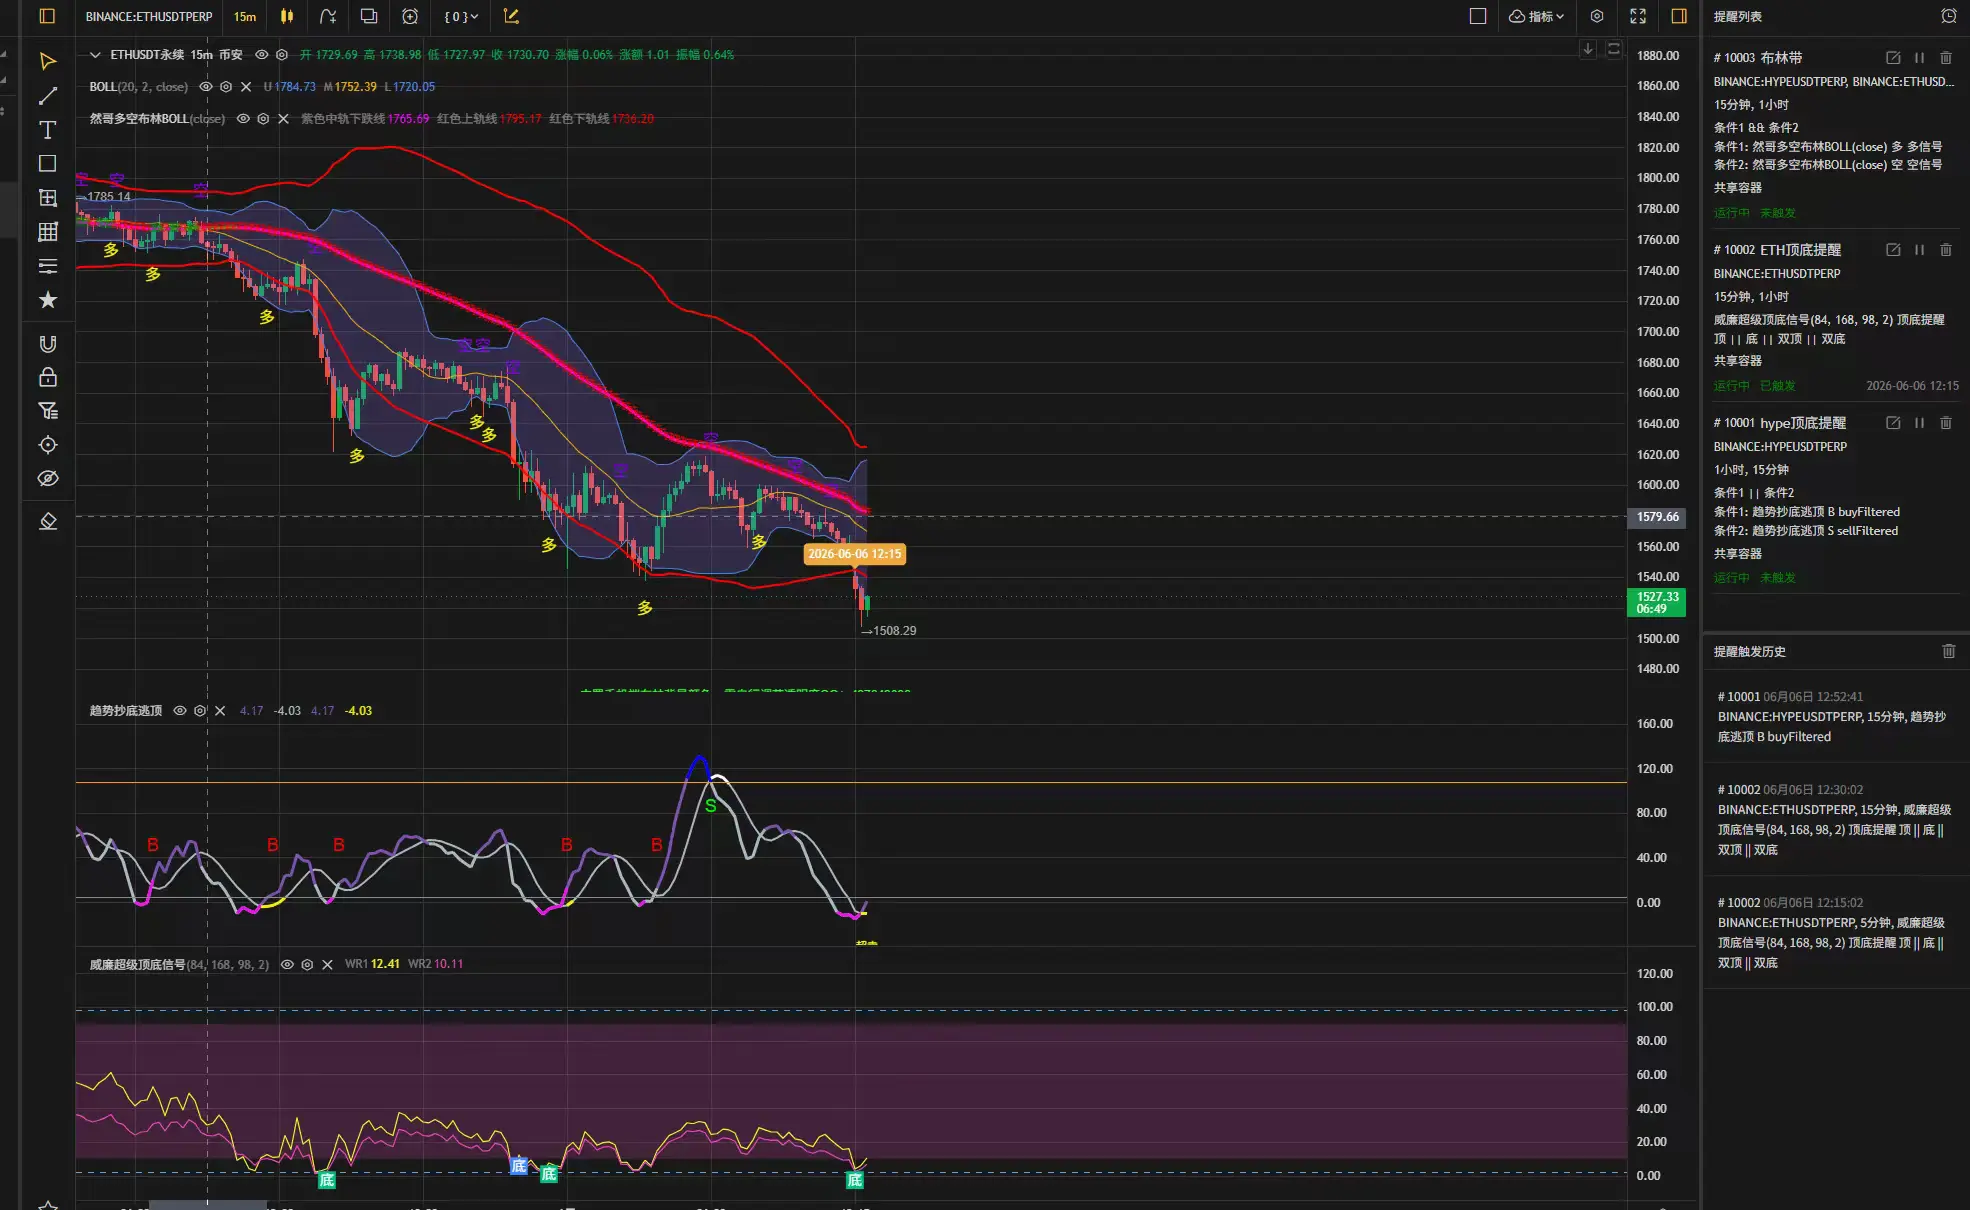Open 趋势抄底逃顶 indicator settings

(x=200, y=711)
